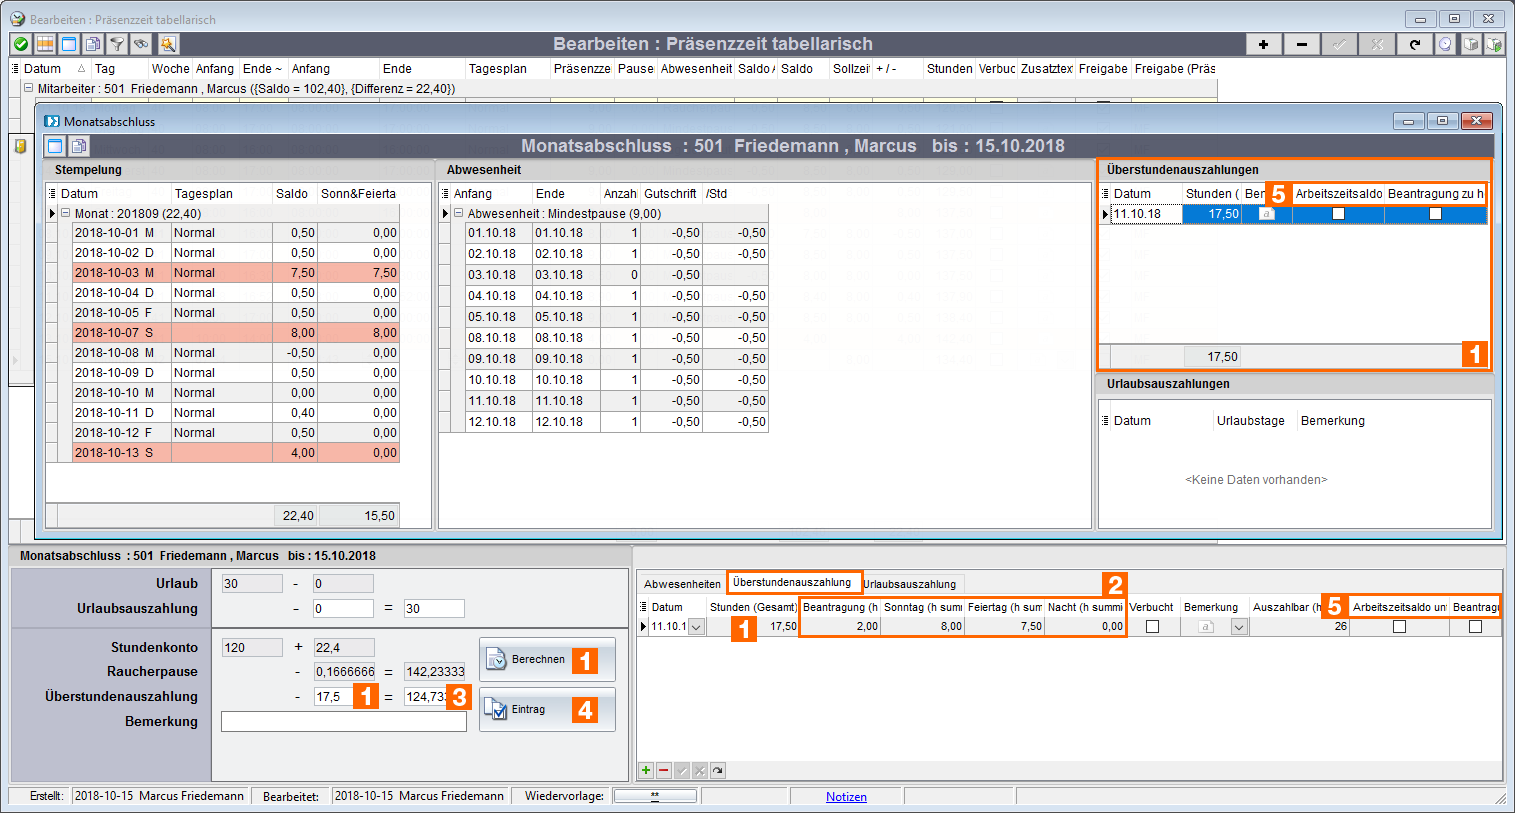
Task: Click the red minus icon below the payout grid
Action: tap(664, 770)
